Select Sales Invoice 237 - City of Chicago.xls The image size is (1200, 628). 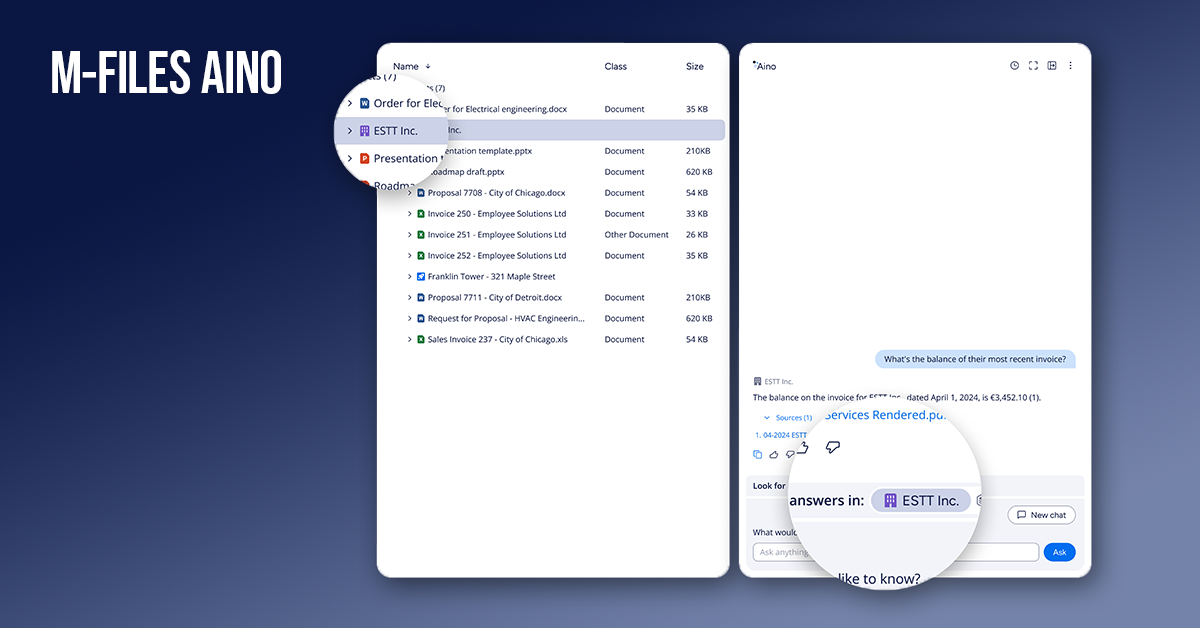(497, 340)
